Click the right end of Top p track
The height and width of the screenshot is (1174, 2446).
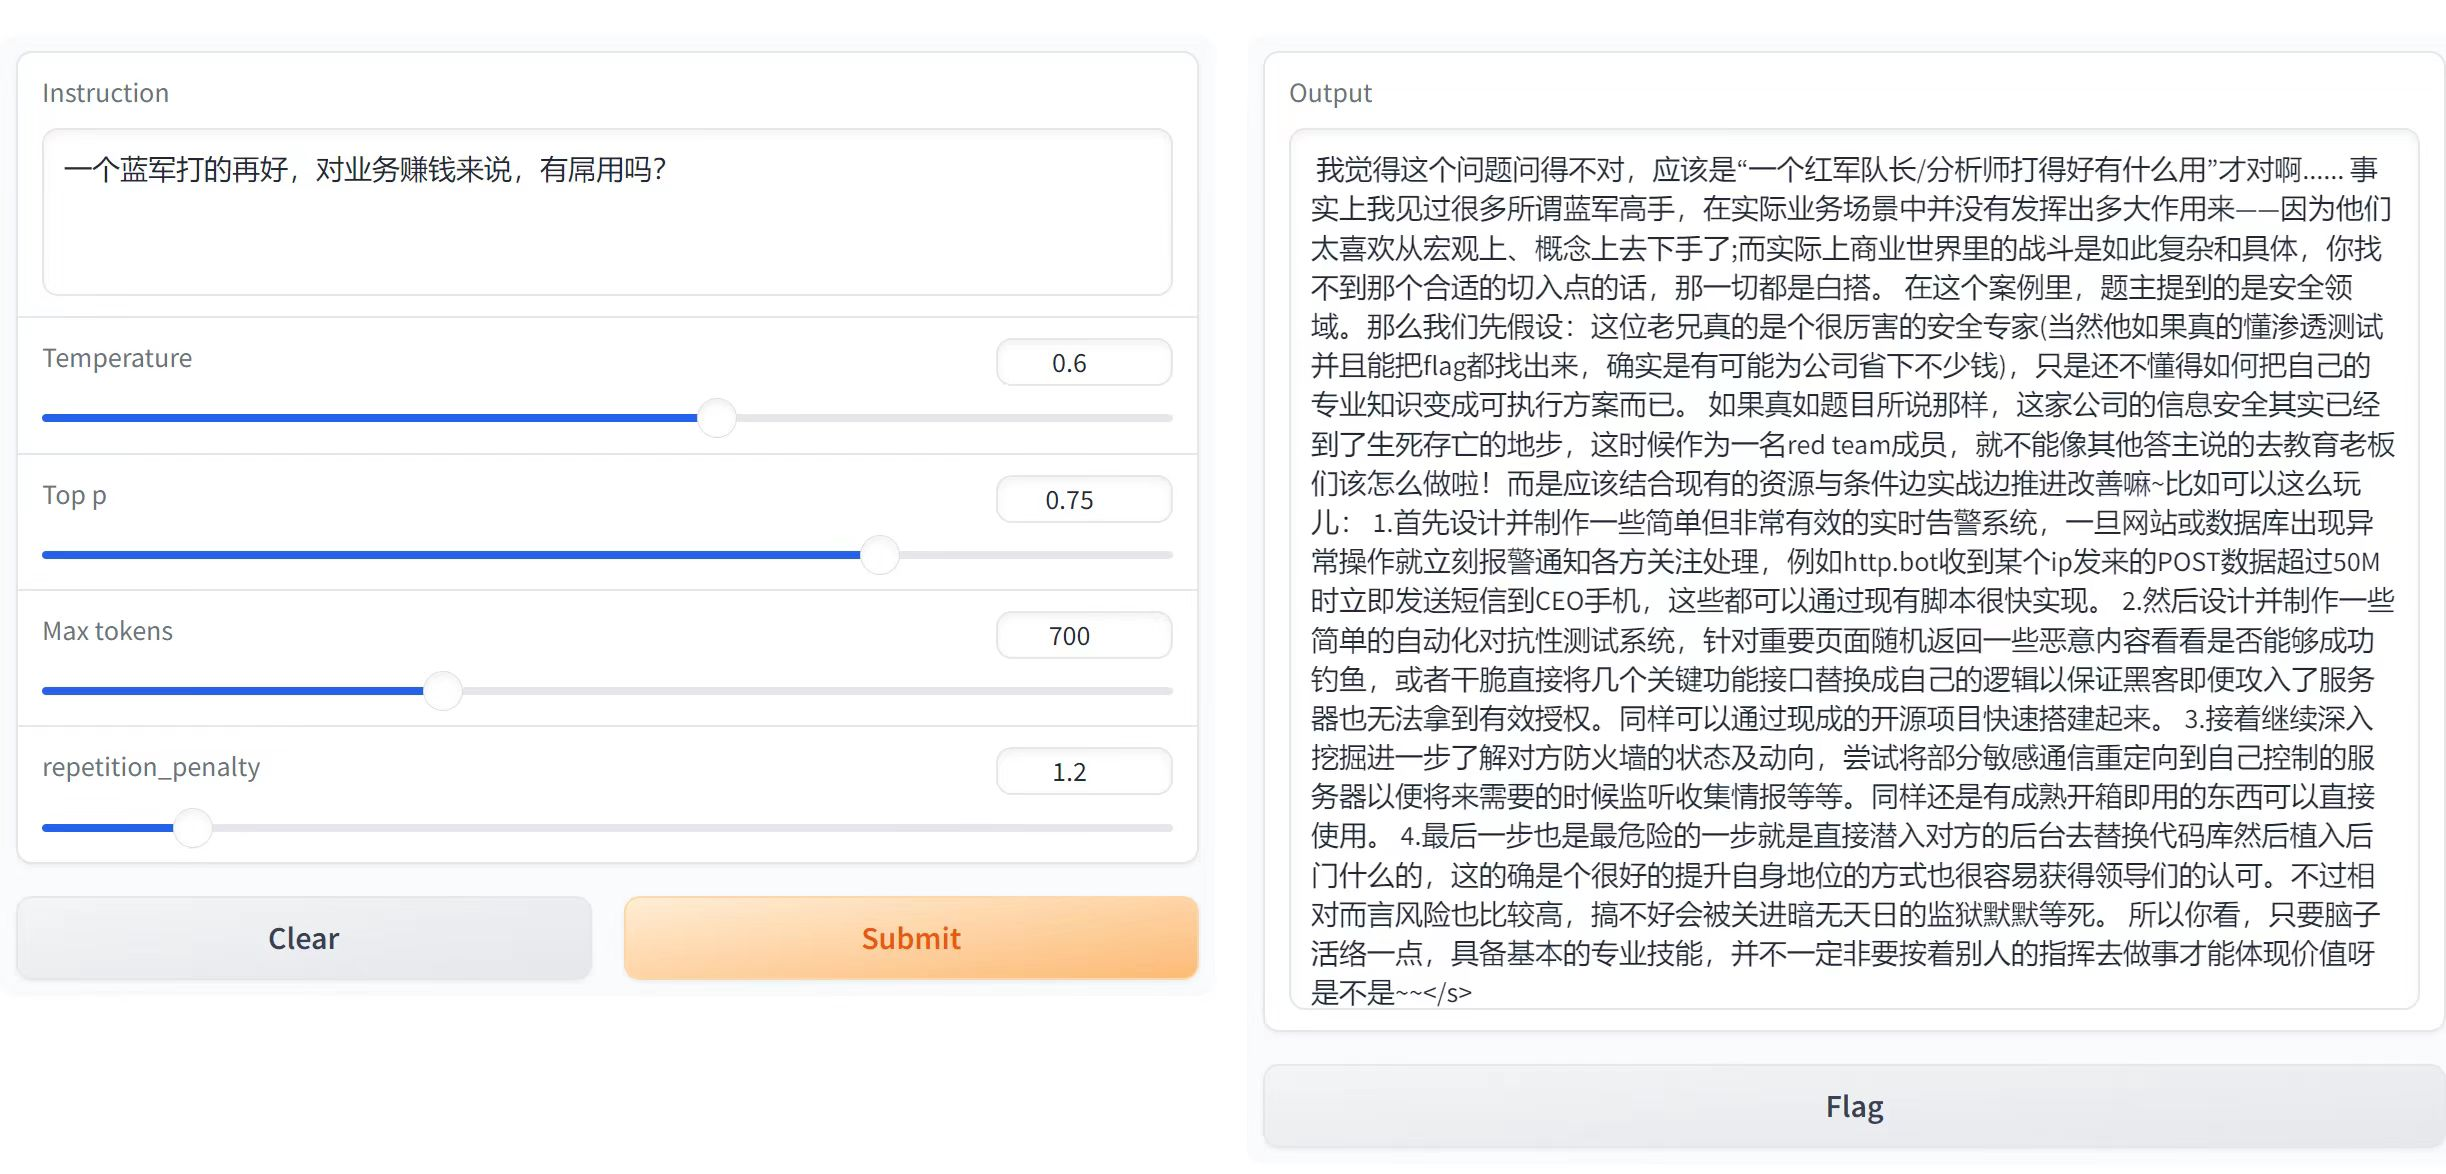(1164, 555)
